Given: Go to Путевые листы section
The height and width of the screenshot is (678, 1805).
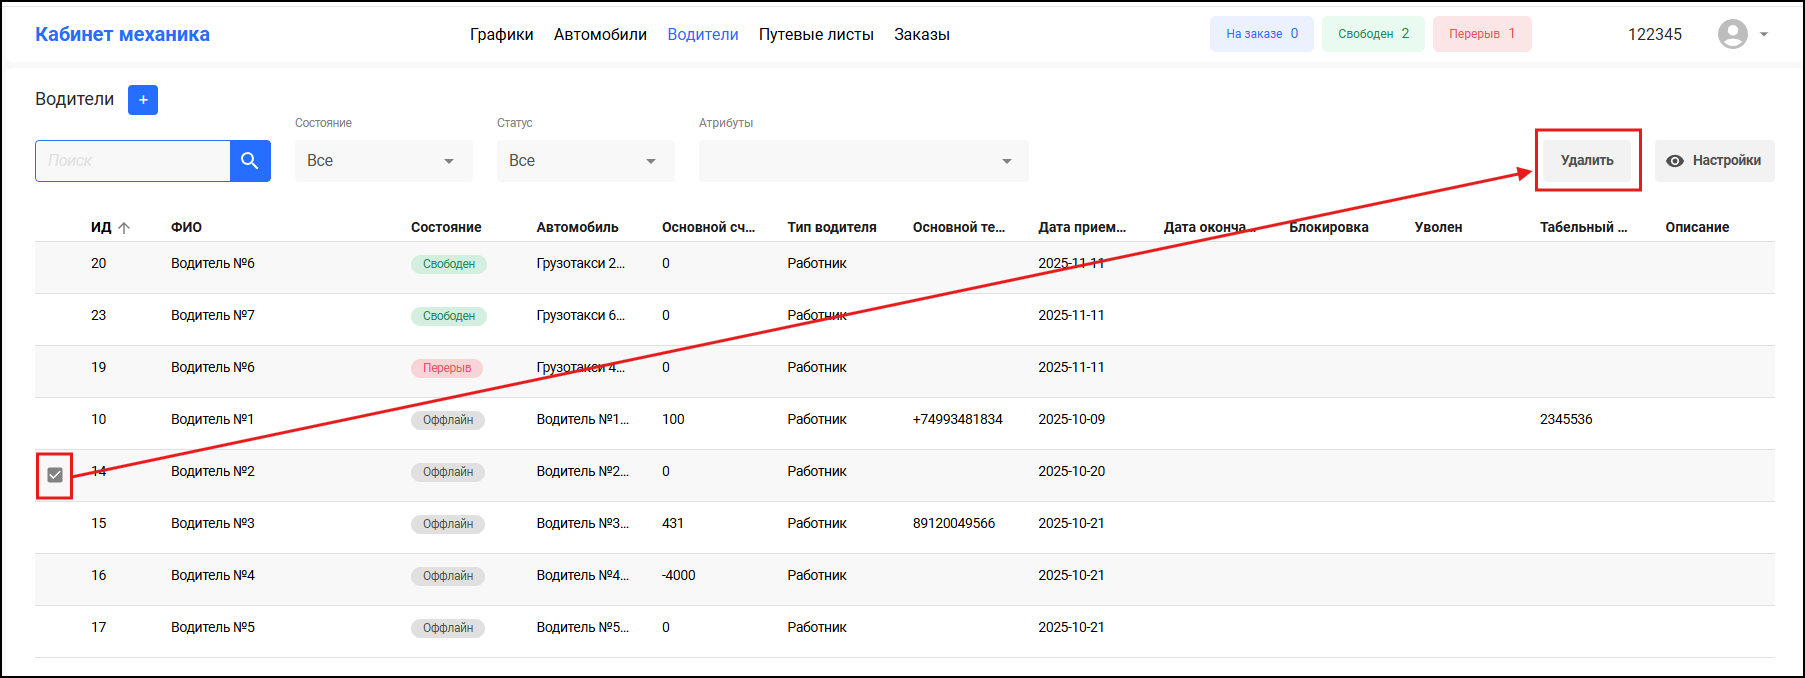Looking at the screenshot, I should click(816, 34).
